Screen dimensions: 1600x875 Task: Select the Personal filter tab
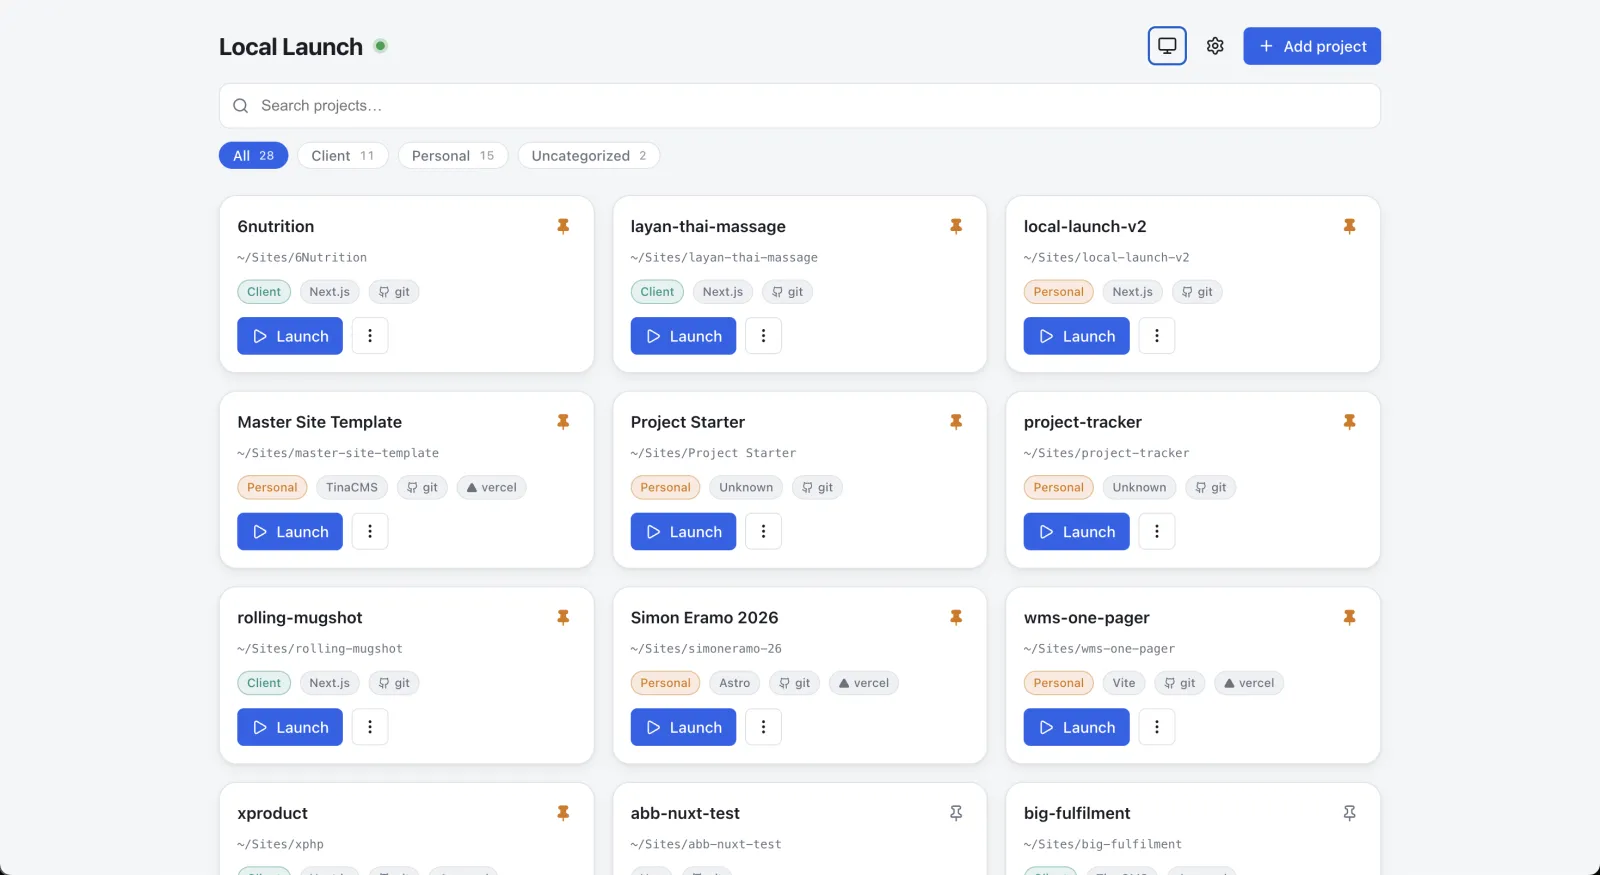(x=453, y=156)
